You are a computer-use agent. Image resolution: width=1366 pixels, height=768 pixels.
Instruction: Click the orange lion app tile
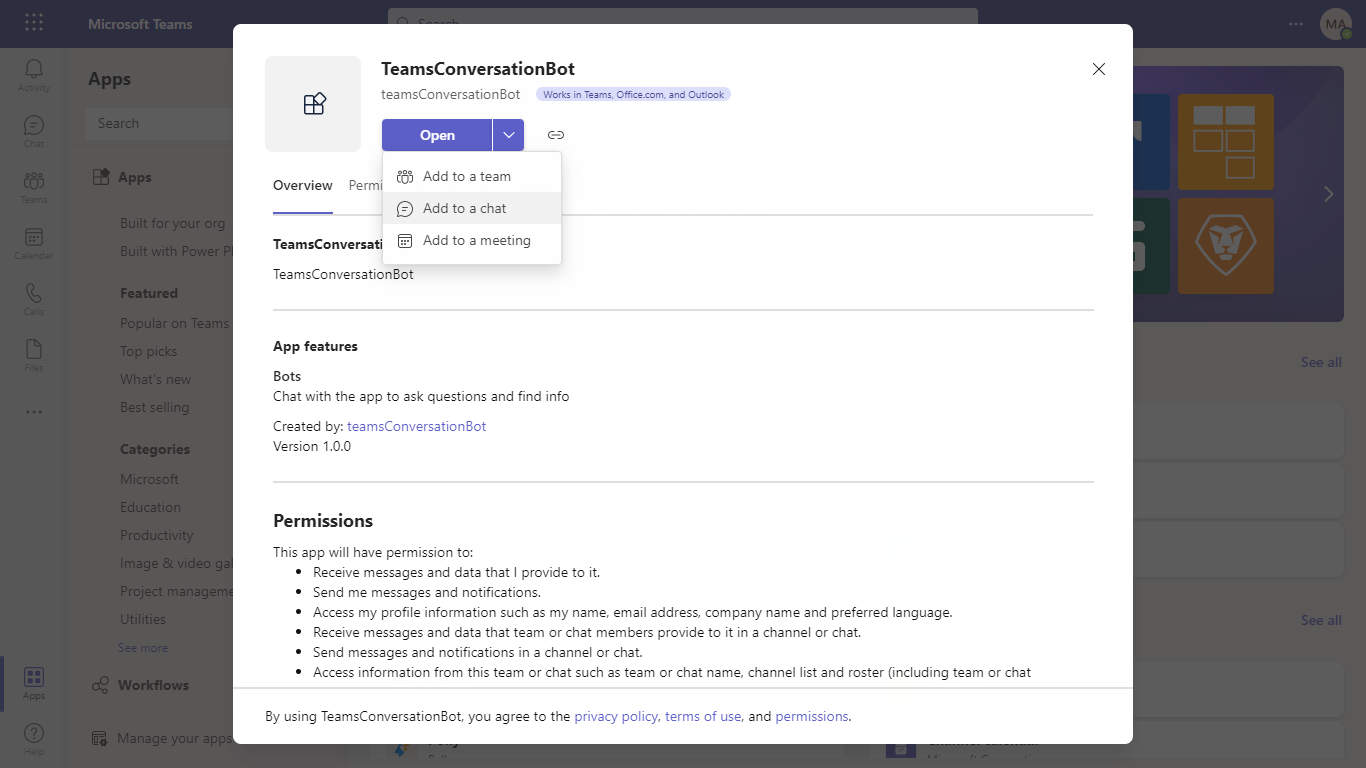1226,246
